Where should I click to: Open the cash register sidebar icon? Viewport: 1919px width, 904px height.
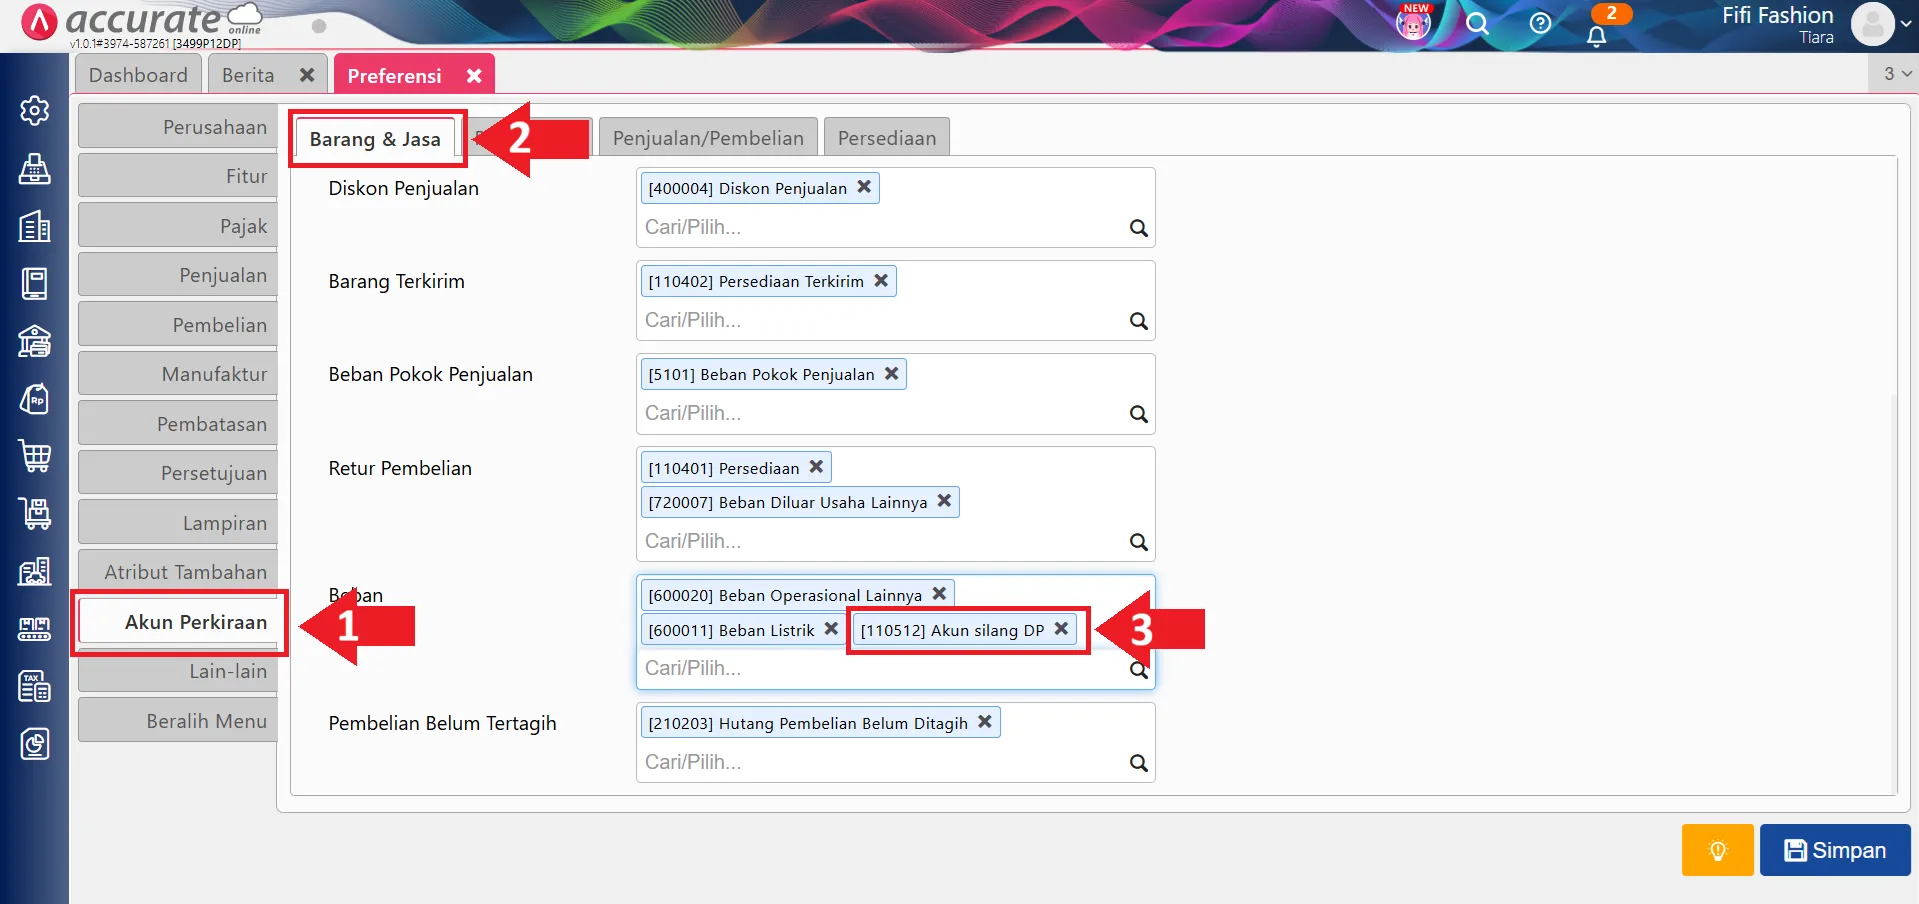tap(35, 169)
